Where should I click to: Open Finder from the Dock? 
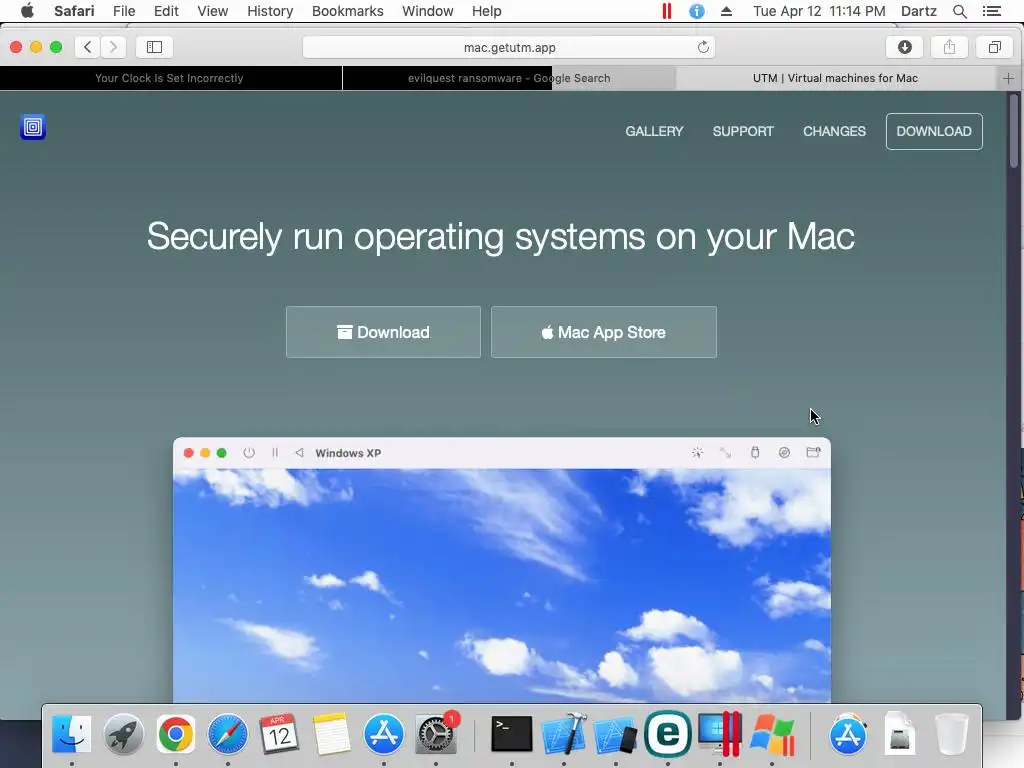point(72,734)
